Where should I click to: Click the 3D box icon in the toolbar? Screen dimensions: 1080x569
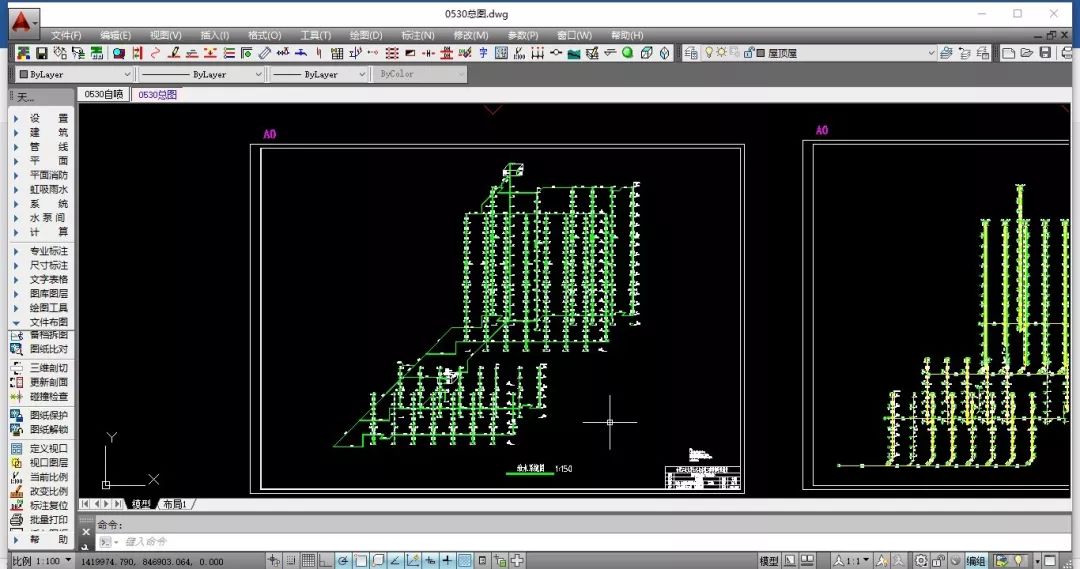[x=646, y=53]
